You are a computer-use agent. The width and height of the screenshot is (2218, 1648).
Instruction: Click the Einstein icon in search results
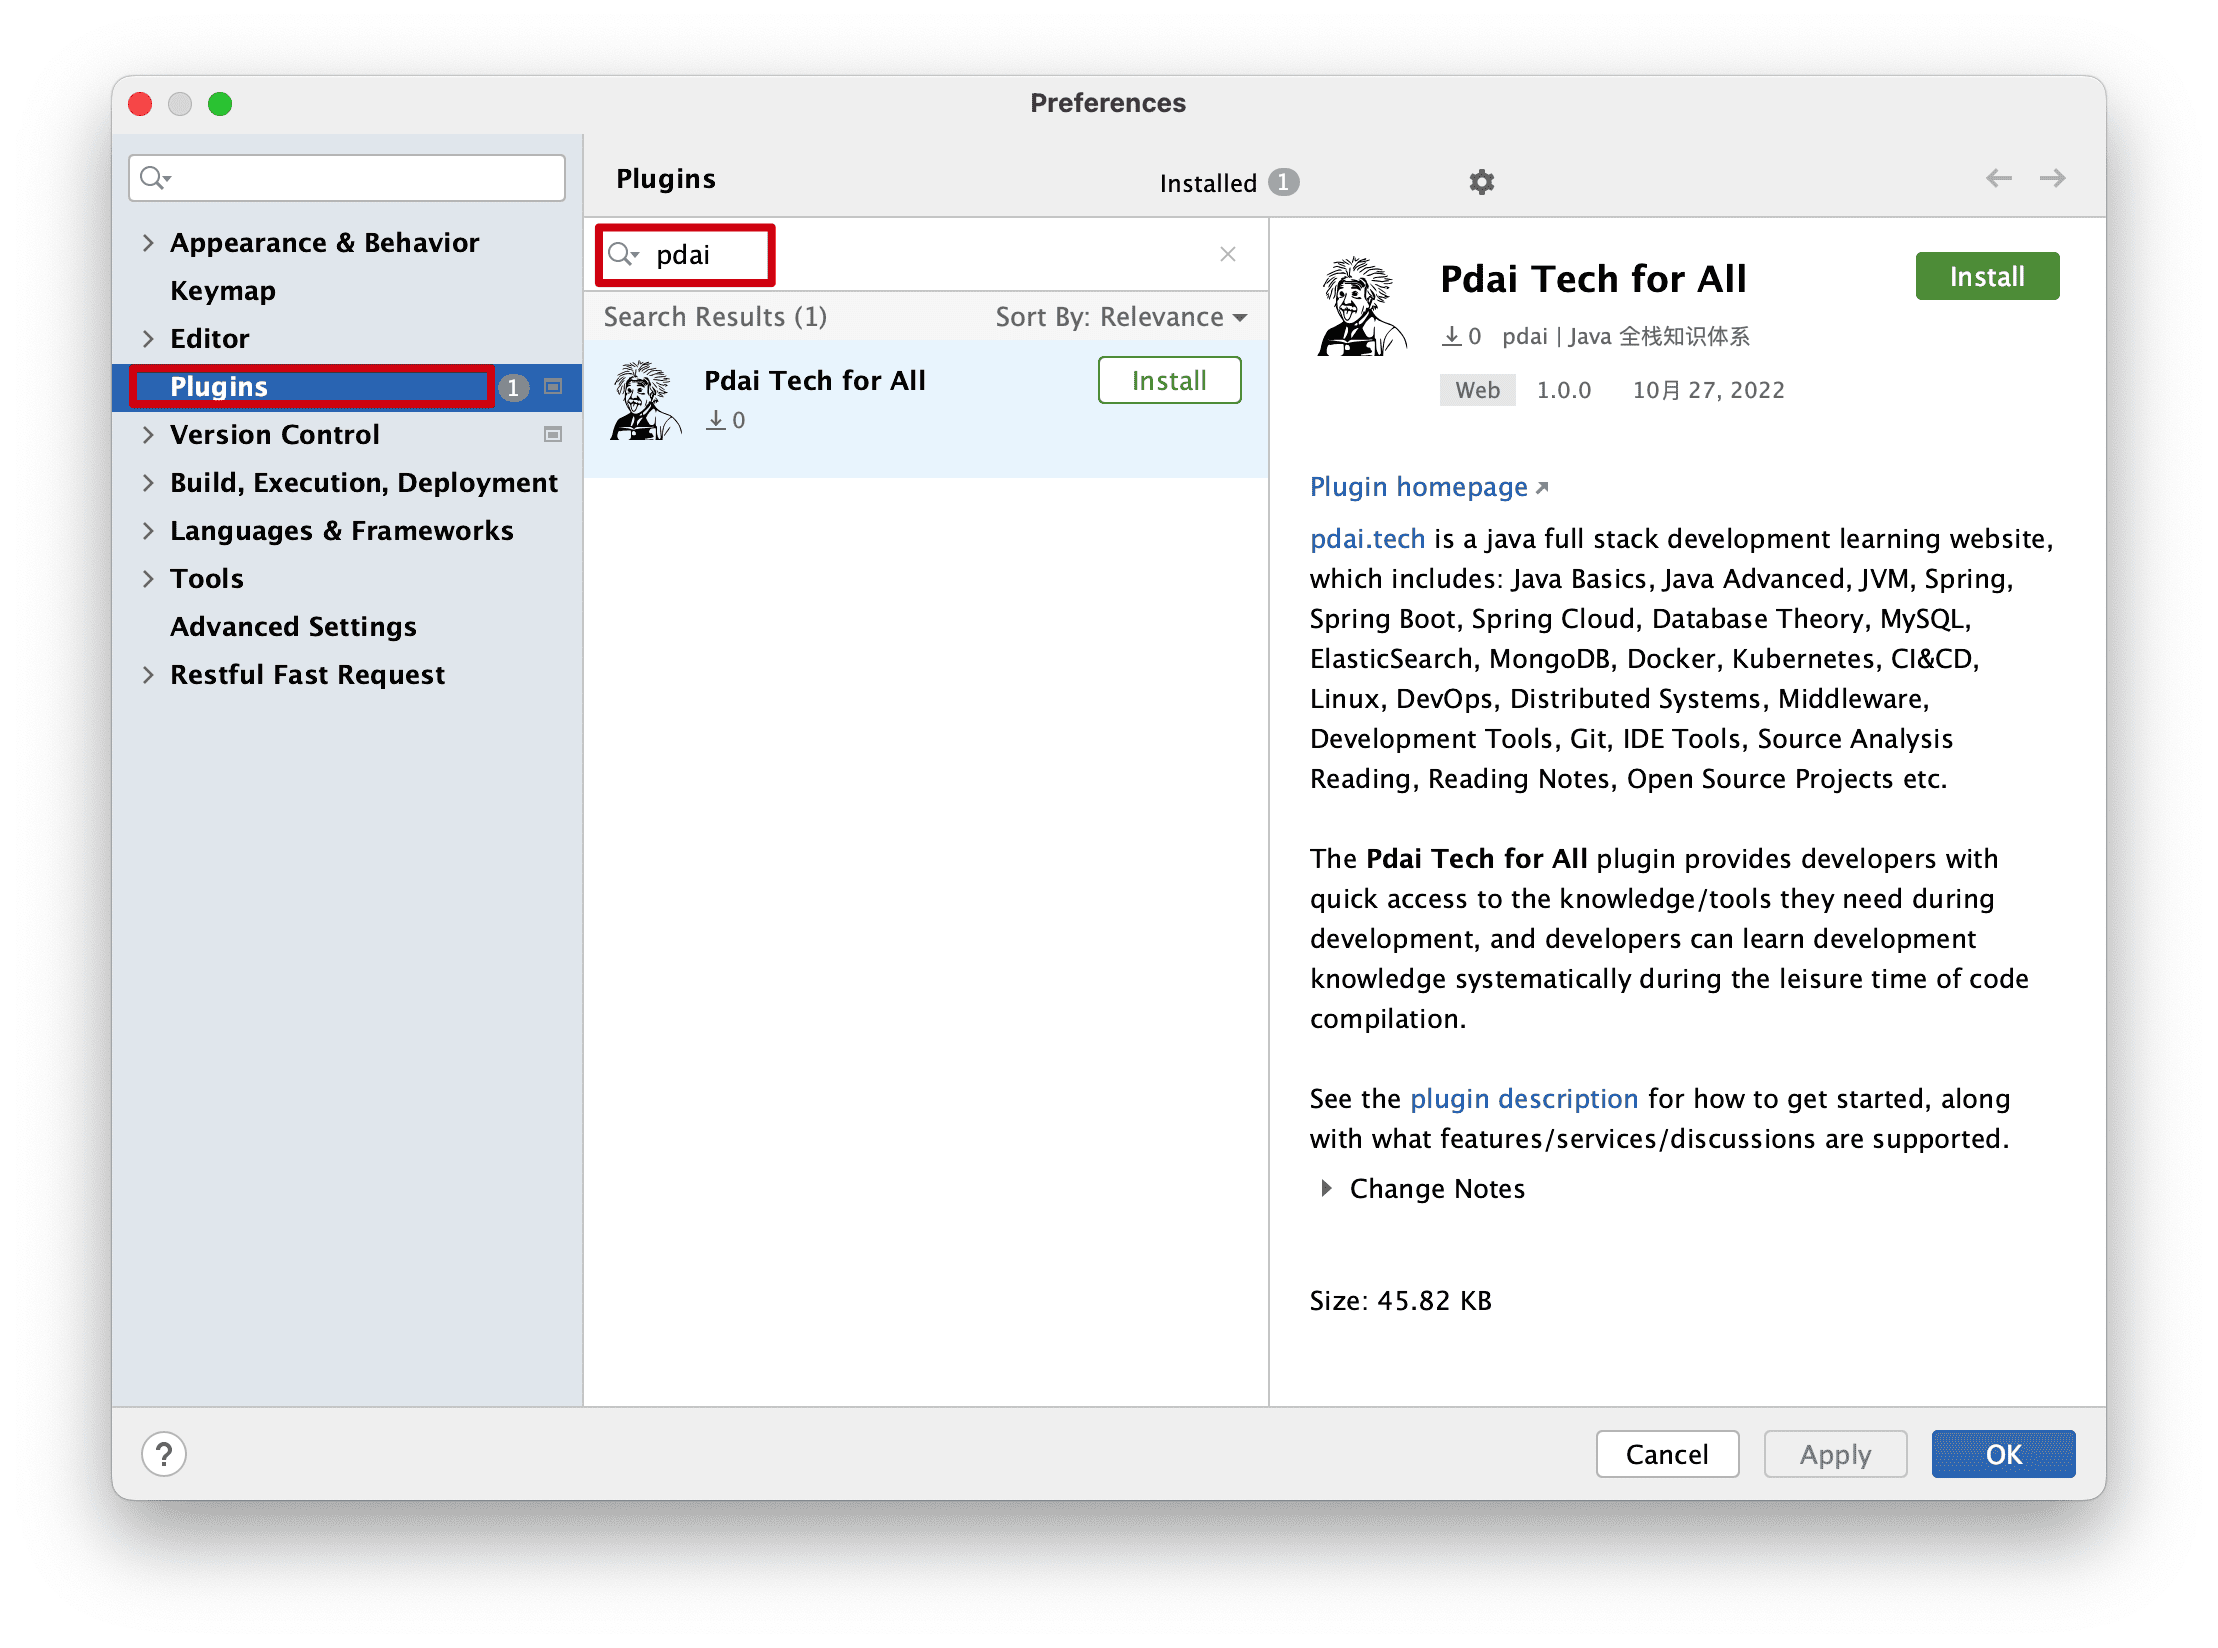click(x=645, y=401)
